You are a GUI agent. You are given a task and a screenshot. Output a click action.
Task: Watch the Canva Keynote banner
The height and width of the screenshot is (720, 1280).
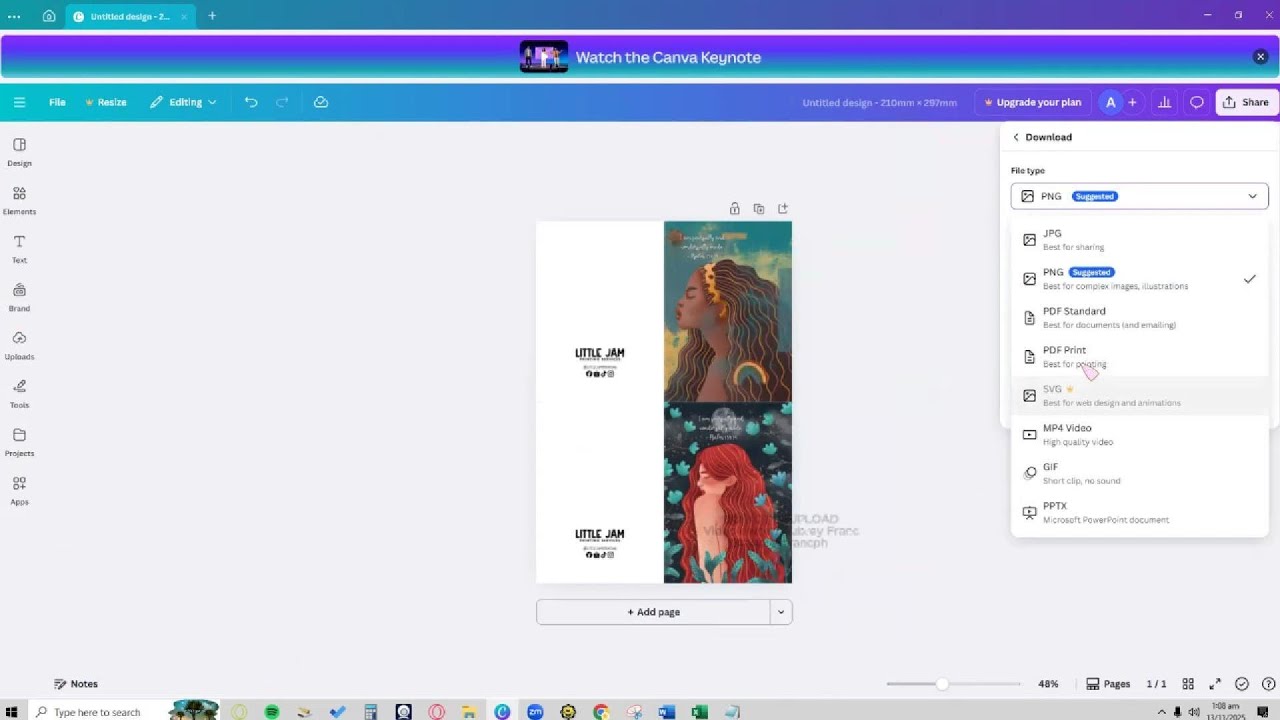pyautogui.click(x=640, y=57)
